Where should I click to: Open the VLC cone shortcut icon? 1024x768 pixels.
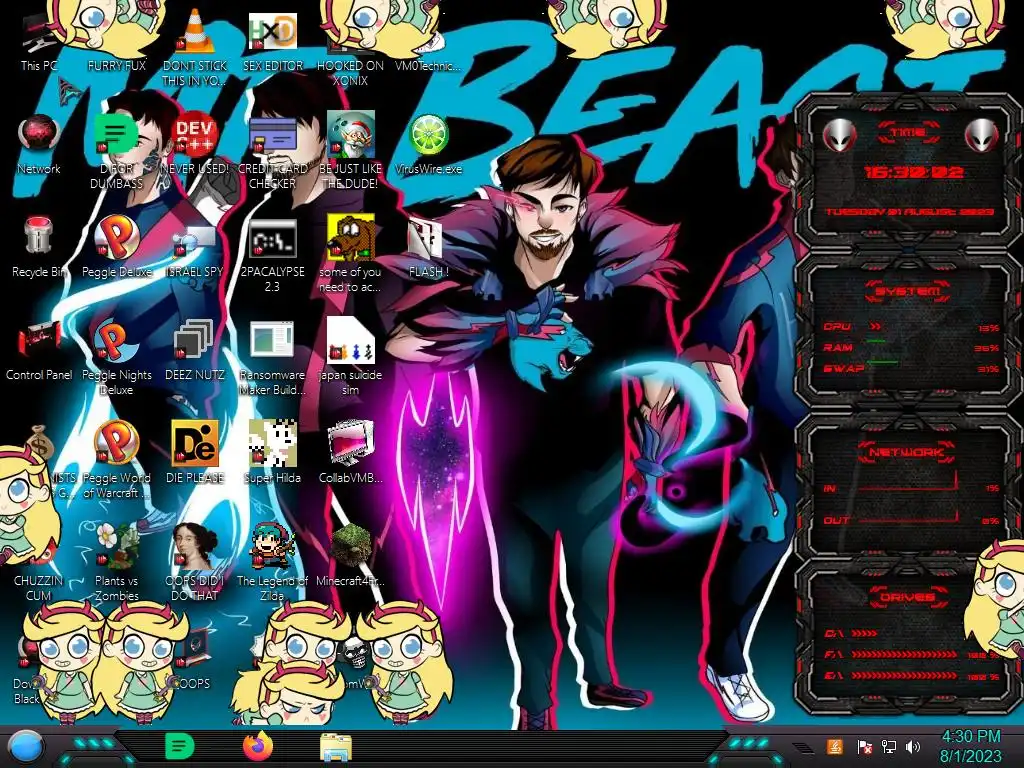coord(195,33)
